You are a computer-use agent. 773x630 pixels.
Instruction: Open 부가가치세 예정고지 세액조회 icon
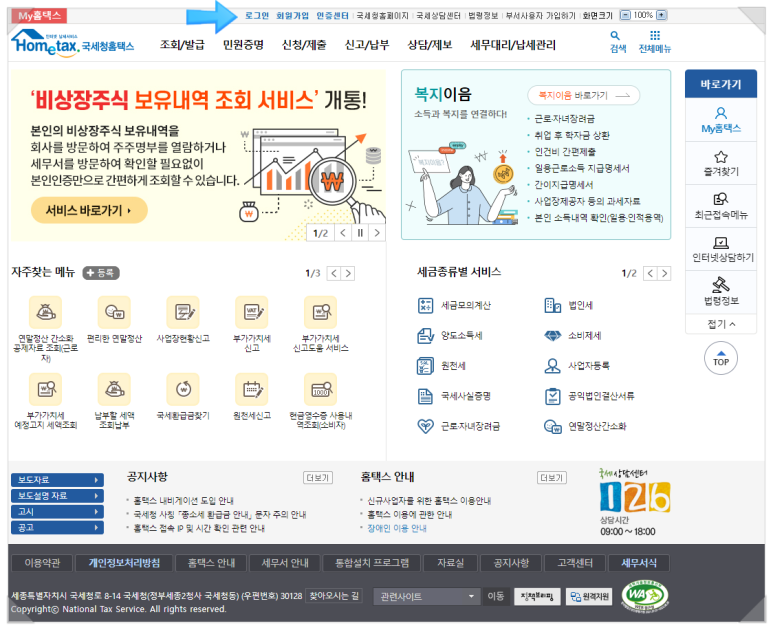45,389
